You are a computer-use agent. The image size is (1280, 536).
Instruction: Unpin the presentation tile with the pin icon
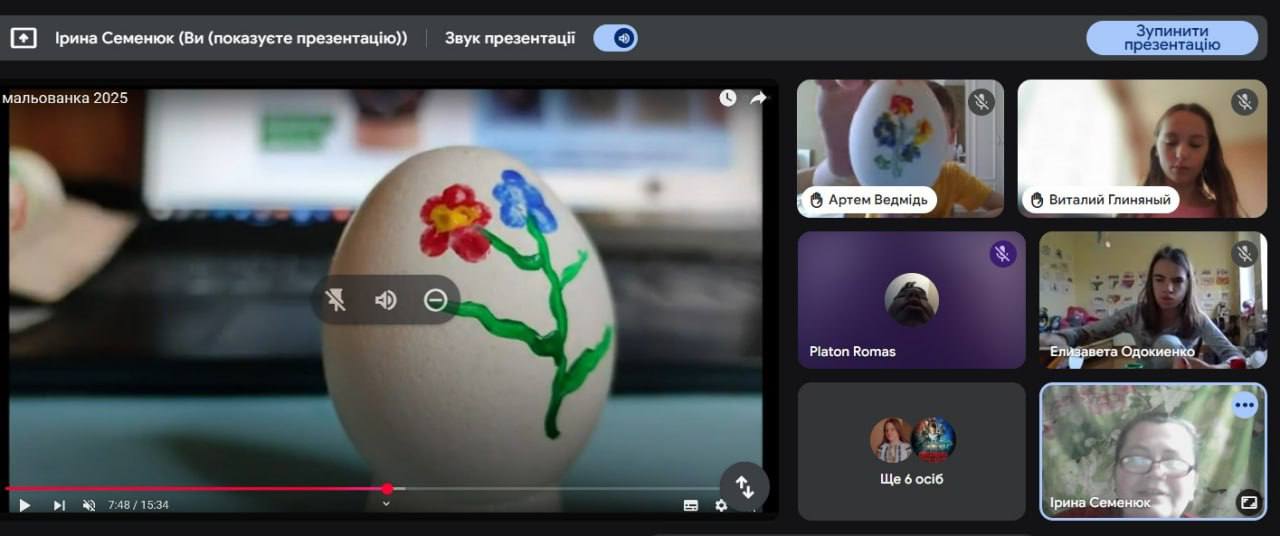[336, 300]
